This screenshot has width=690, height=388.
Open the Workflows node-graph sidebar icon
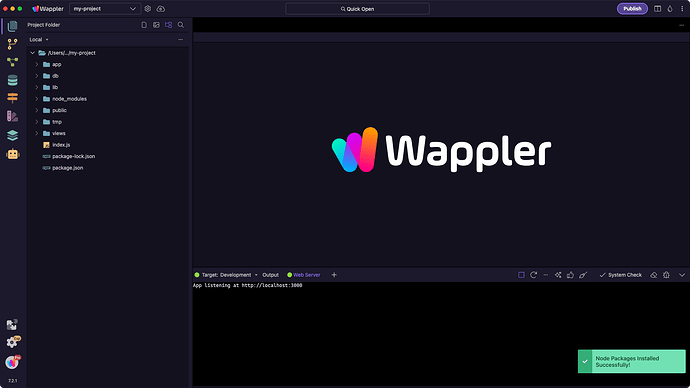12,62
